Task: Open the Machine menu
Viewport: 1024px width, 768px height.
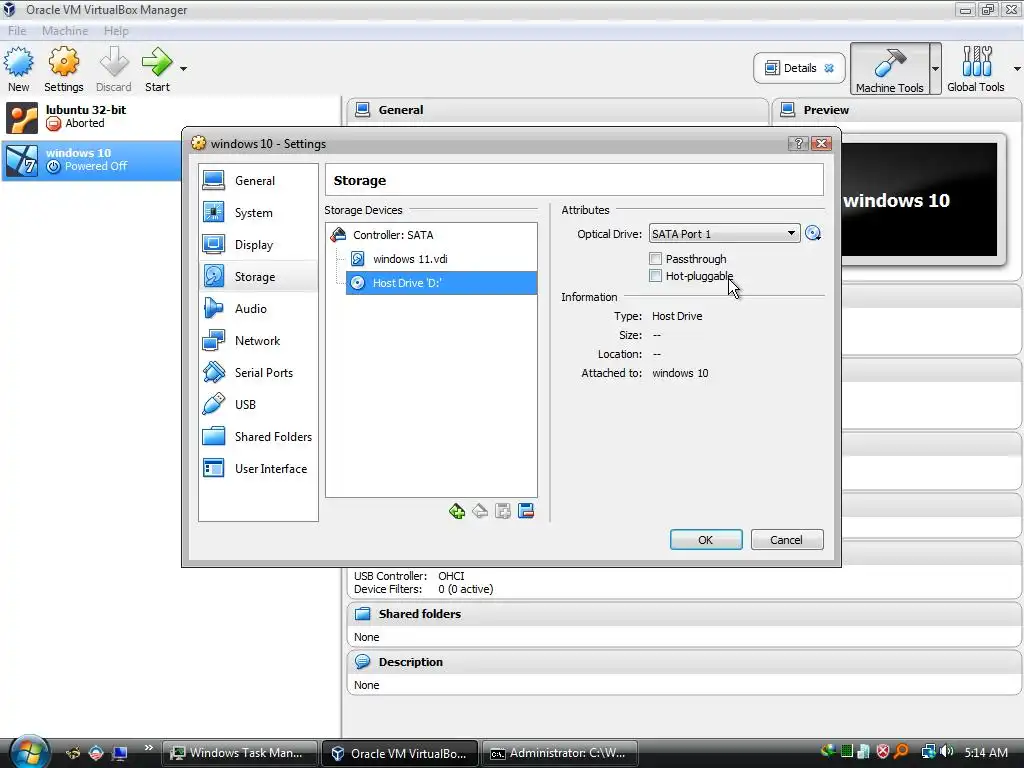Action: pos(65,31)
